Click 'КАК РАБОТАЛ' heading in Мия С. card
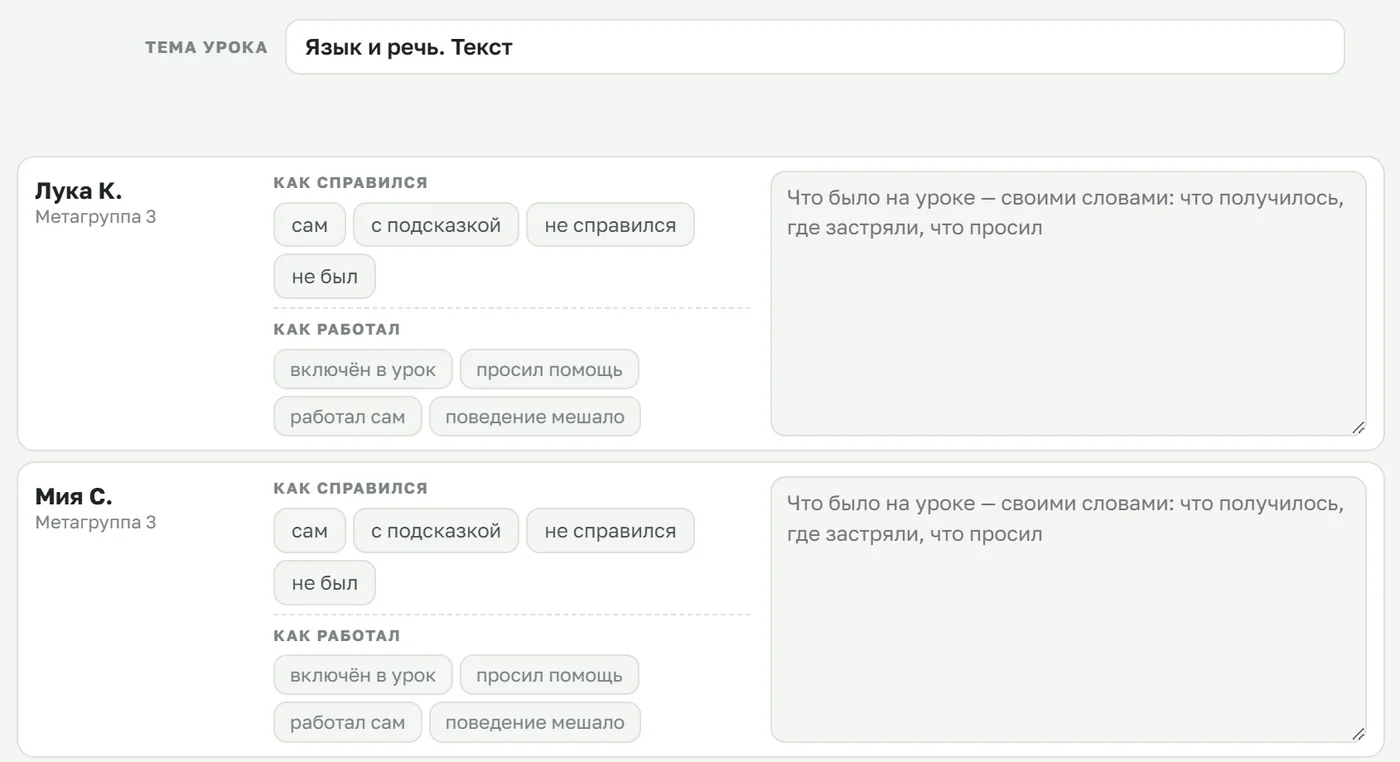This screenshot has width=1400, height=762. [336, 635]
